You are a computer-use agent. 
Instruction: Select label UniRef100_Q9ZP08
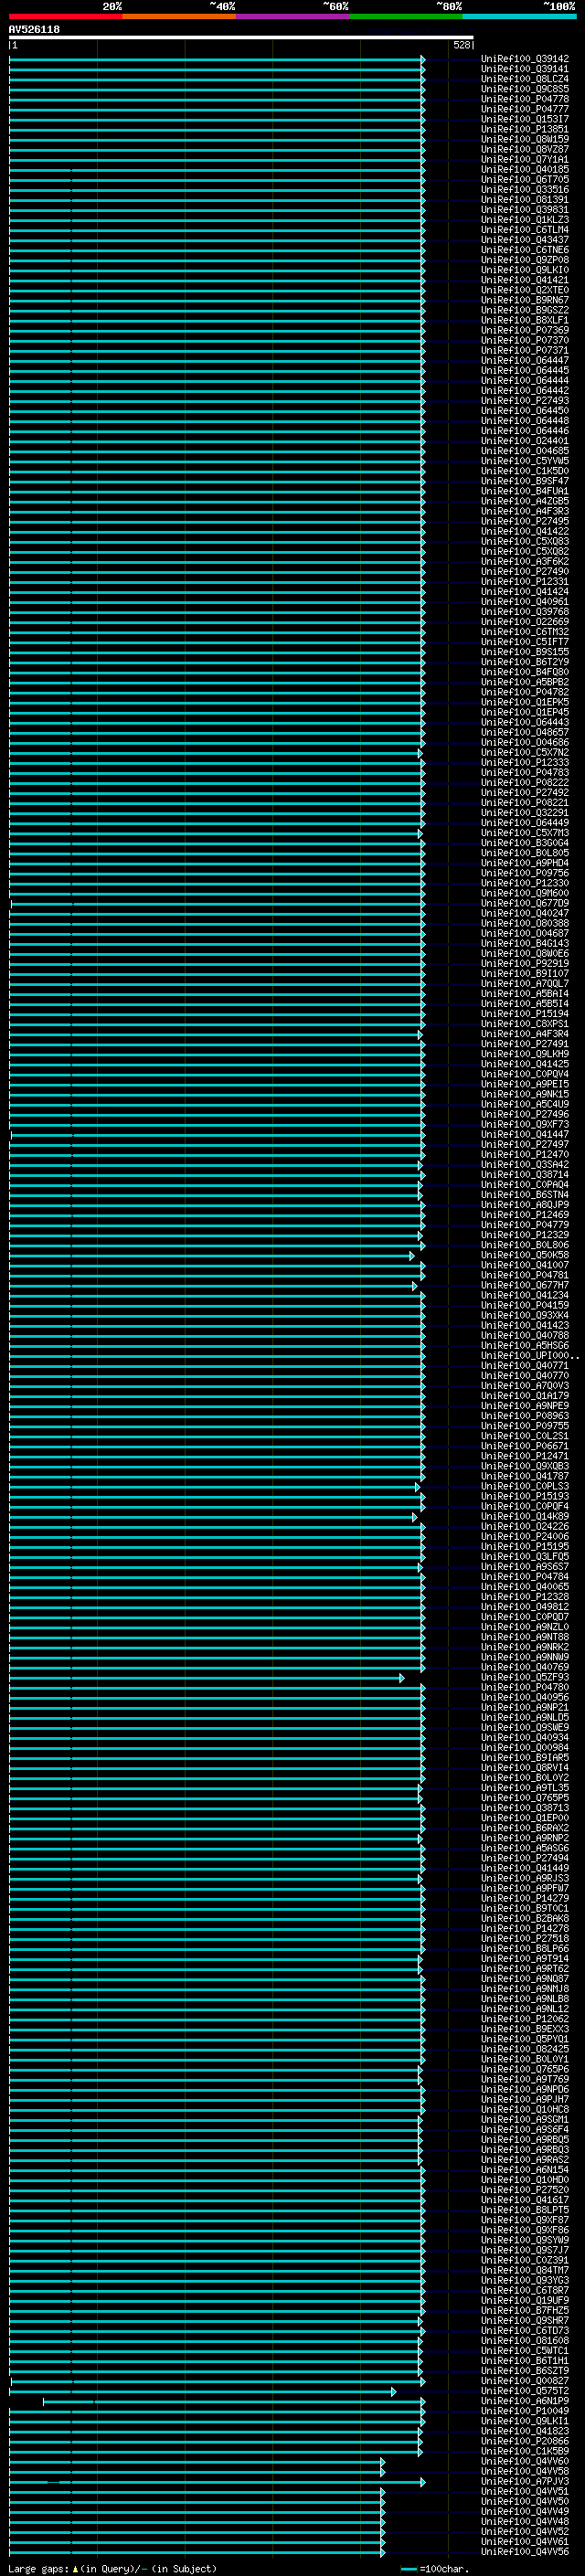pos(525,260)
